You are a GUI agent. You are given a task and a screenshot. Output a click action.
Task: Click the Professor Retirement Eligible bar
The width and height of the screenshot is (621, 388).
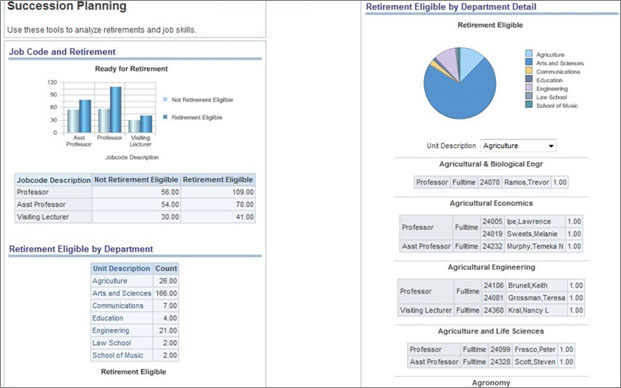click(x=115, y=110)
